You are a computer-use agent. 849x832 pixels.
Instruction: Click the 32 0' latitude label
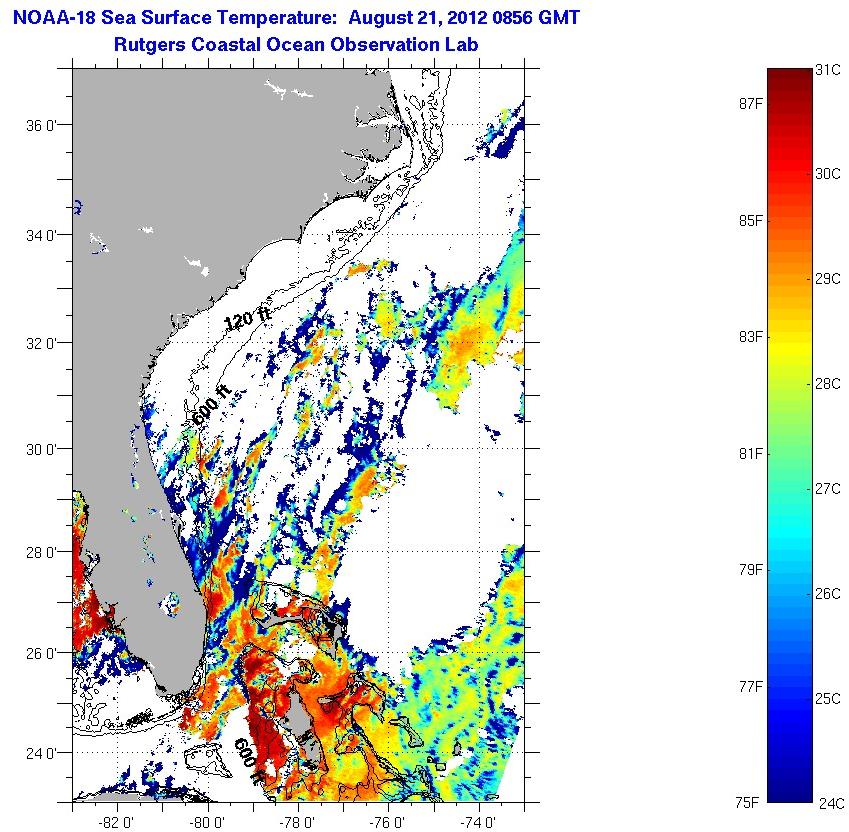click(x=41, y=344)
